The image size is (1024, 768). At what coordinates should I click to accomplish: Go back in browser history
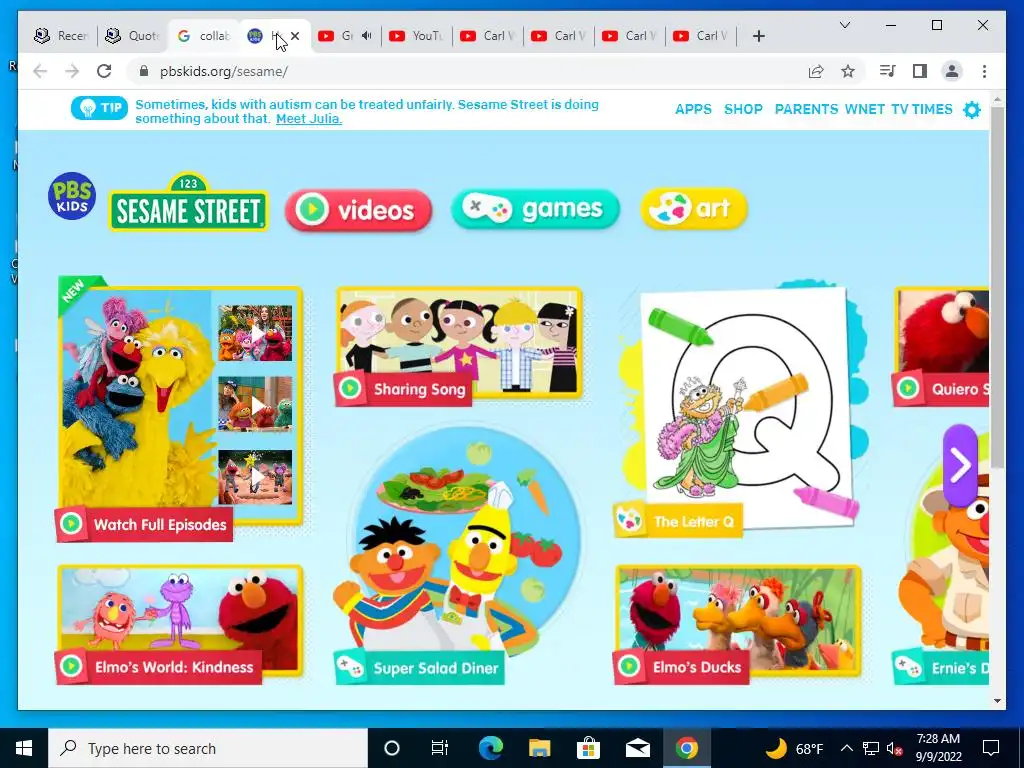pos(40,71)
